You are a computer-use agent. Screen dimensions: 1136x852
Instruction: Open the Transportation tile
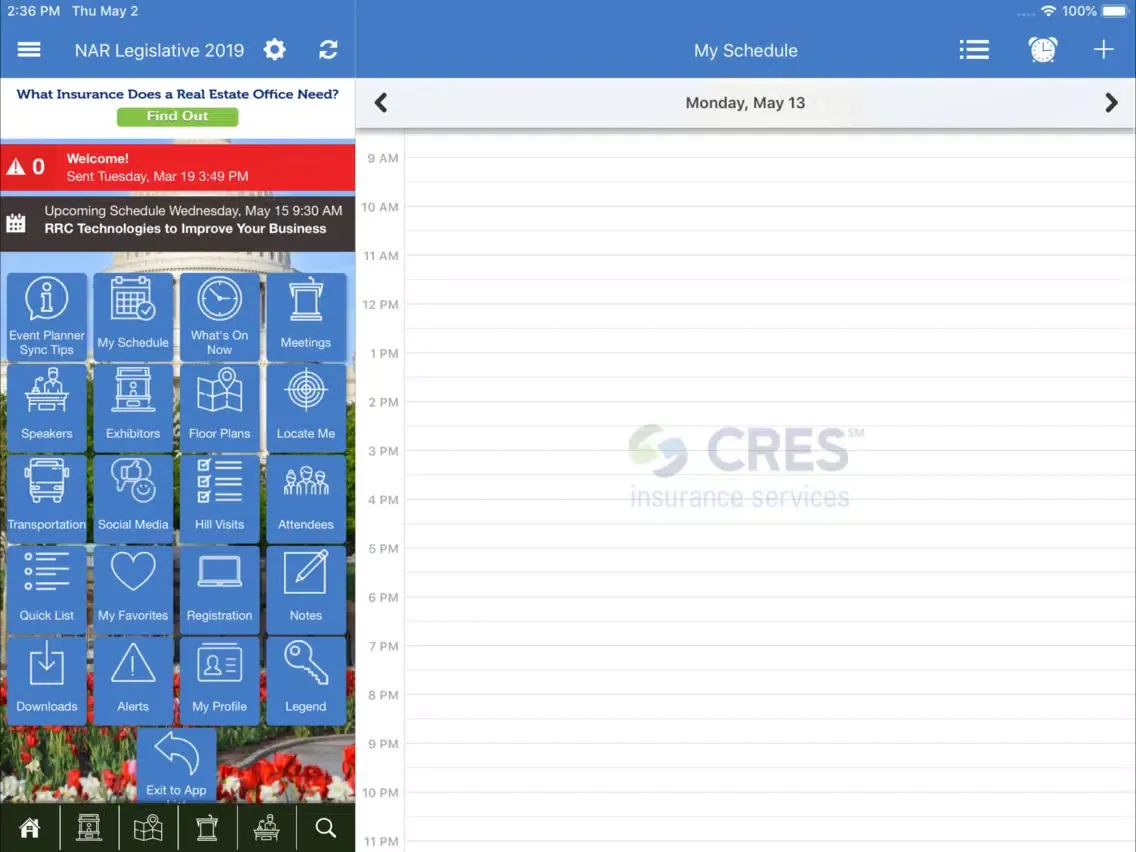[x=47, y=499]
